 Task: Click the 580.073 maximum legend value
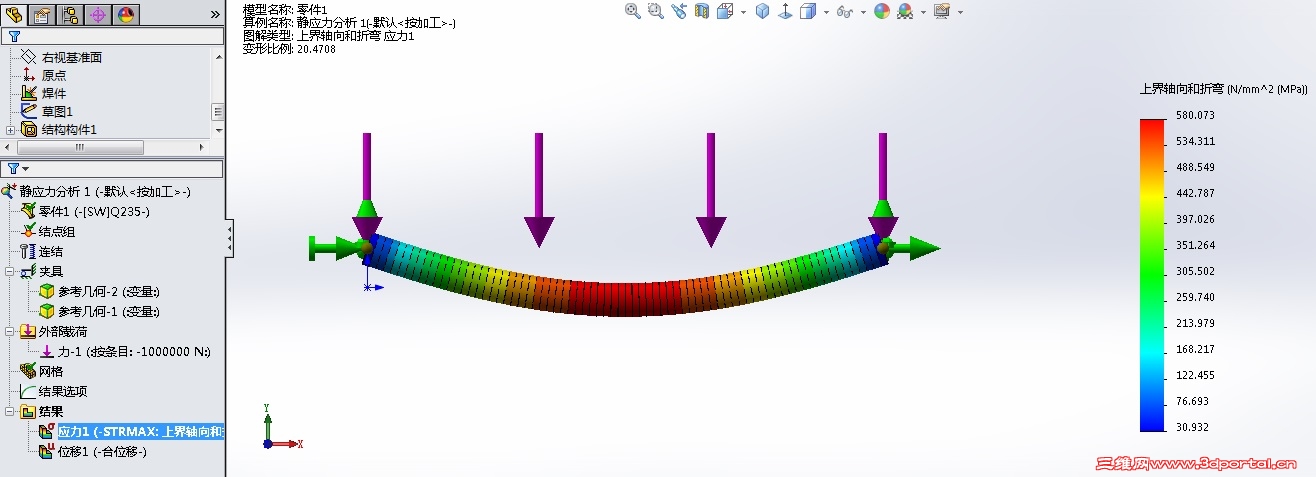[x=1195, y=115]
